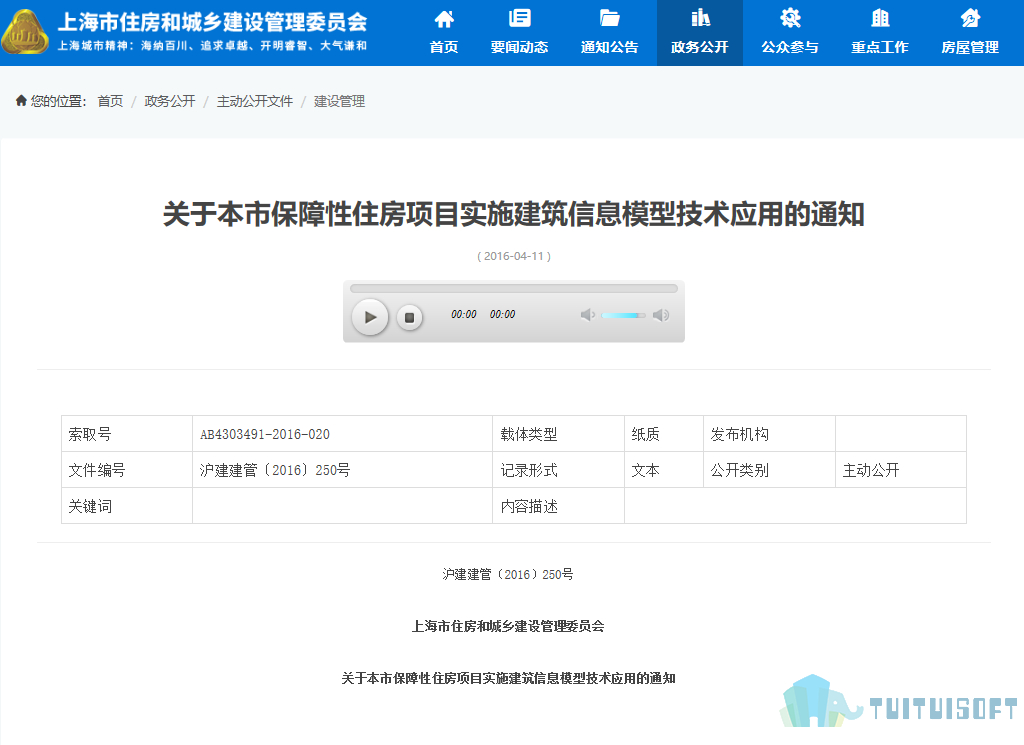Click the 公众参与 gear icon
This screenshot has width=1024, height=745.
(x=790, y=18)
